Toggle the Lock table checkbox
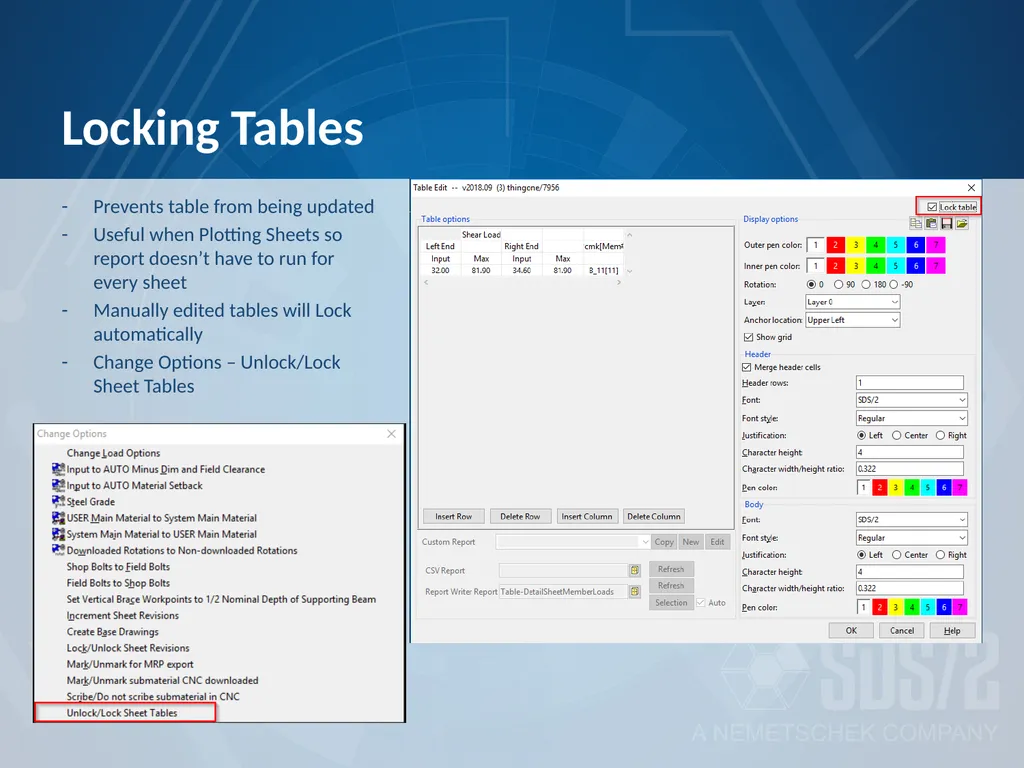This screenshot has height=768, width=1024. point(932,207)
